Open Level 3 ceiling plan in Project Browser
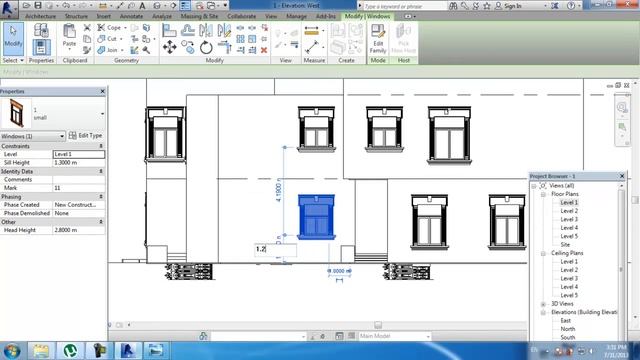 coord(569,279)
